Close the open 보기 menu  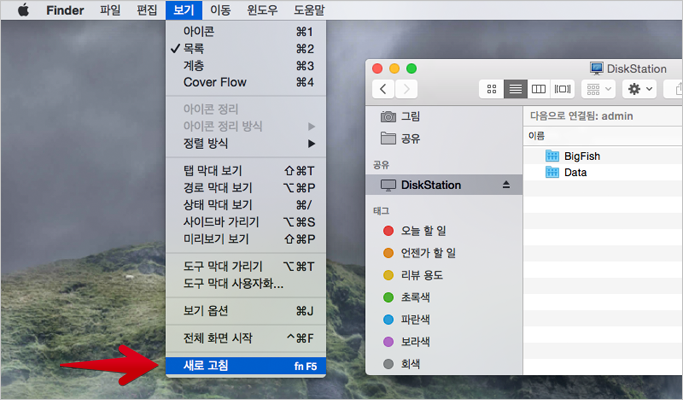[184, 10]
